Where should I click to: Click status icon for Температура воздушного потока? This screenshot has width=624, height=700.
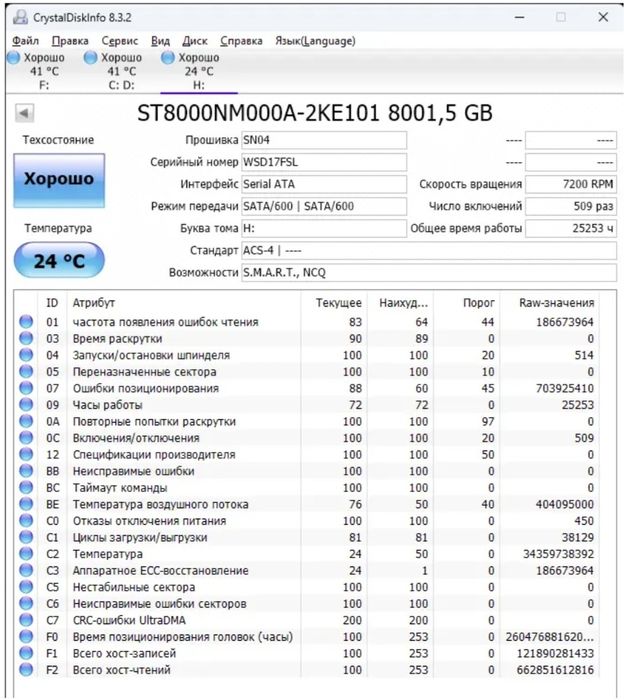[x=26, y=504]
